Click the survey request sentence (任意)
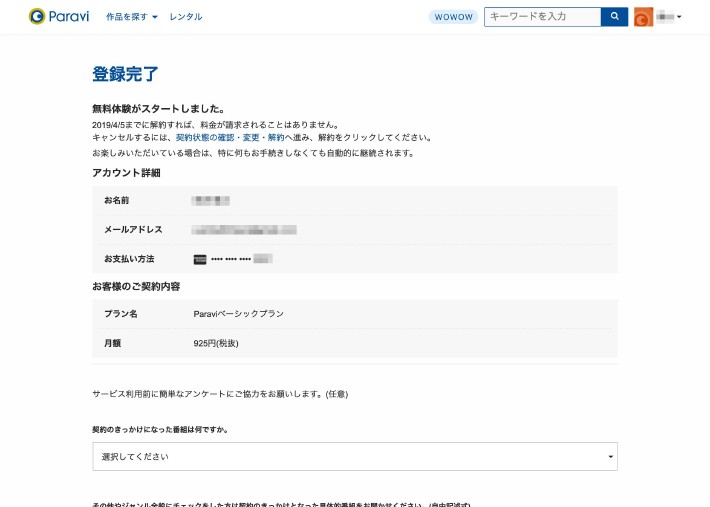Viewport: 710px width, 507px height. point(220,394)
